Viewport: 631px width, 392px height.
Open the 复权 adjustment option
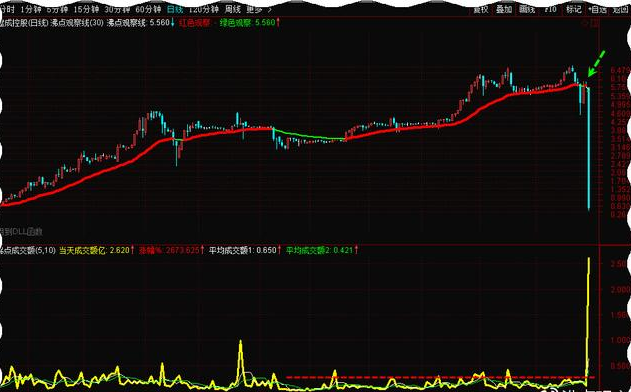[x=480, y=9]
